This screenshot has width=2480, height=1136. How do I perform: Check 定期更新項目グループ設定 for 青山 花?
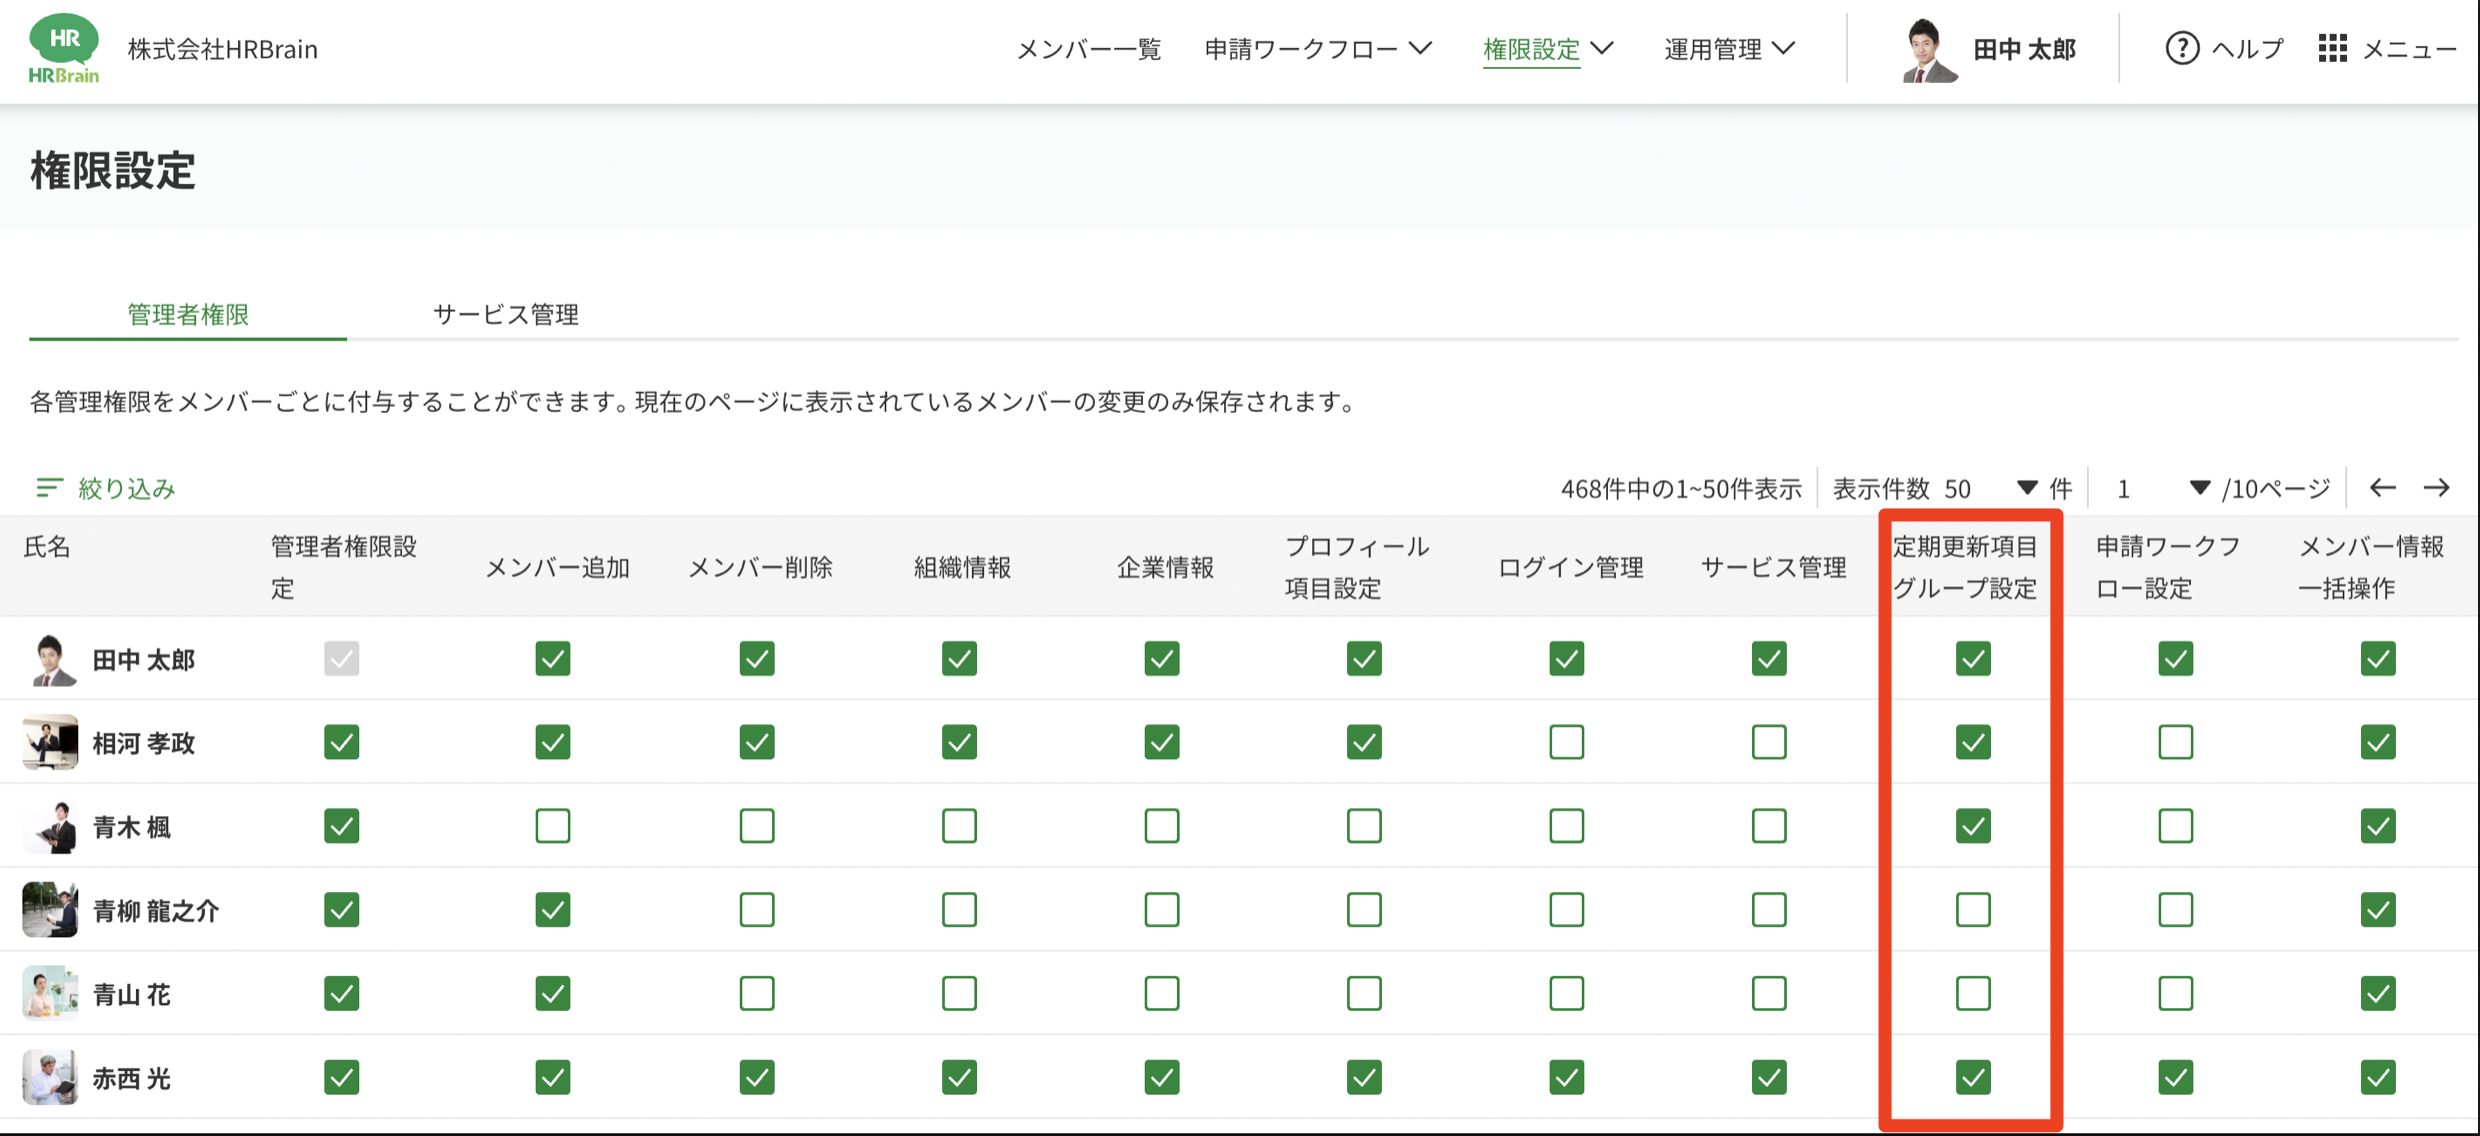(x=1973, y=993)
